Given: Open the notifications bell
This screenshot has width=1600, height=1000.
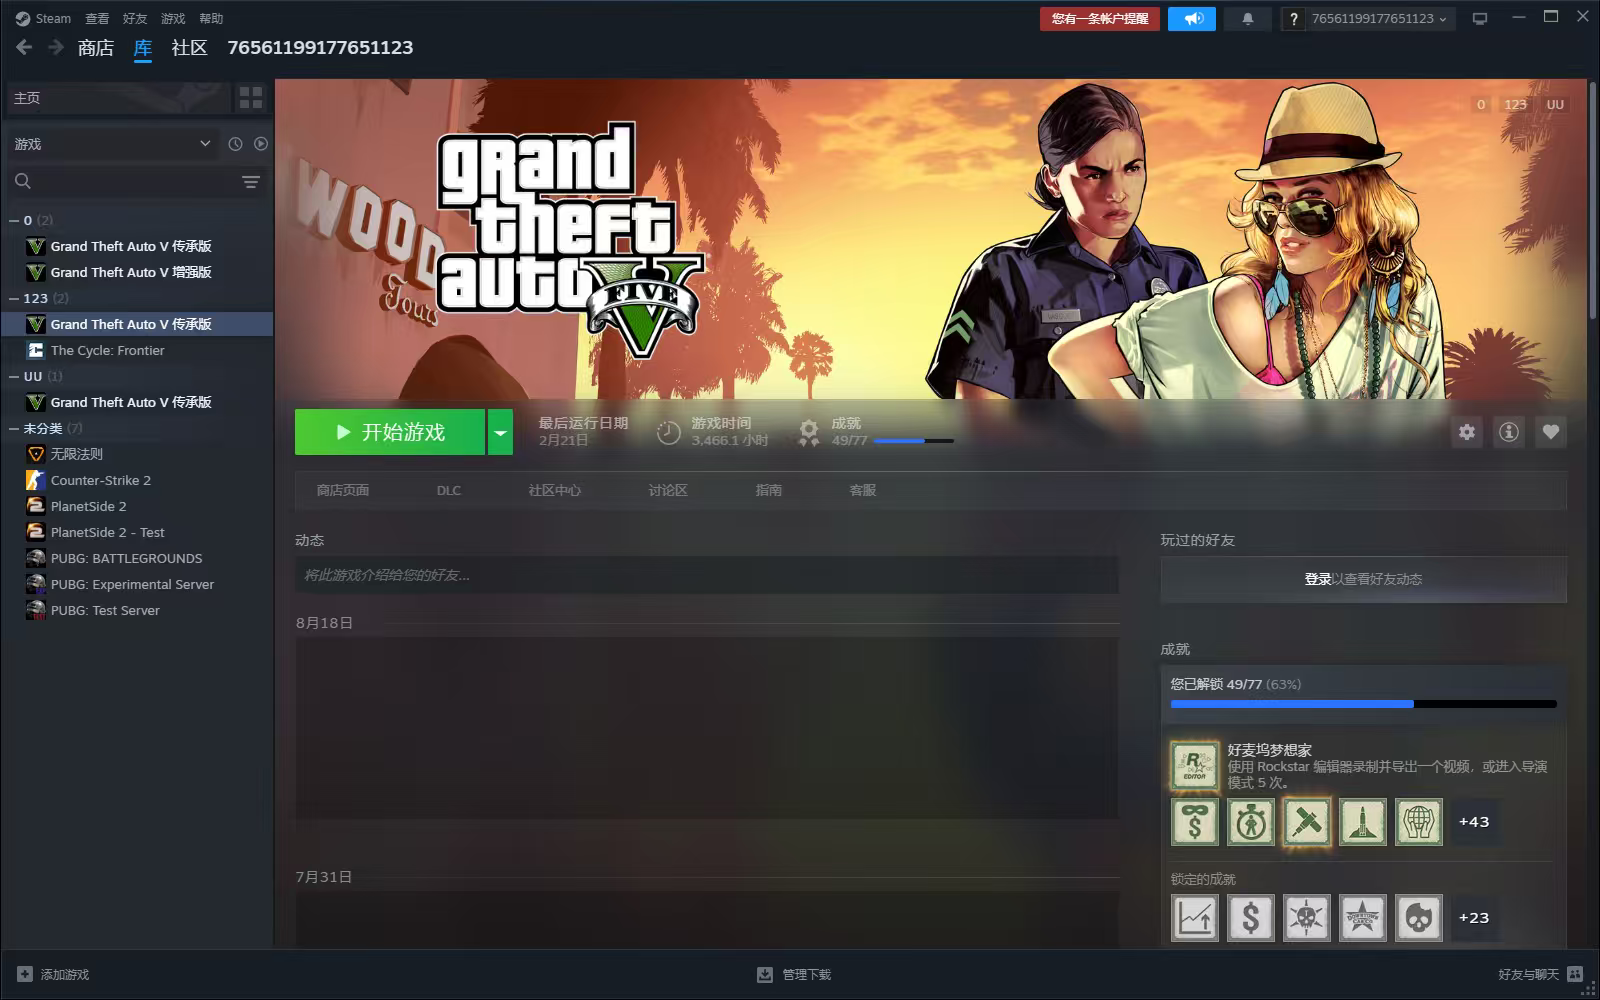Looking at the screenshot, I should point(1248,18).
